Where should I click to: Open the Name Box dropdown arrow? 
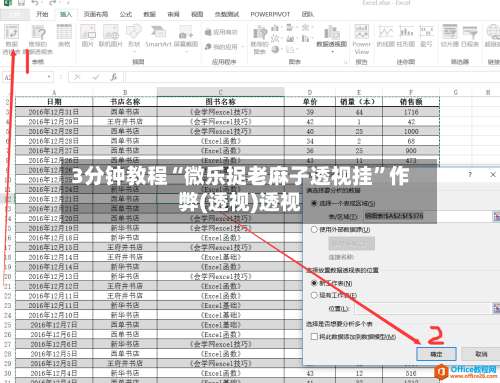[x=49, y=77]
